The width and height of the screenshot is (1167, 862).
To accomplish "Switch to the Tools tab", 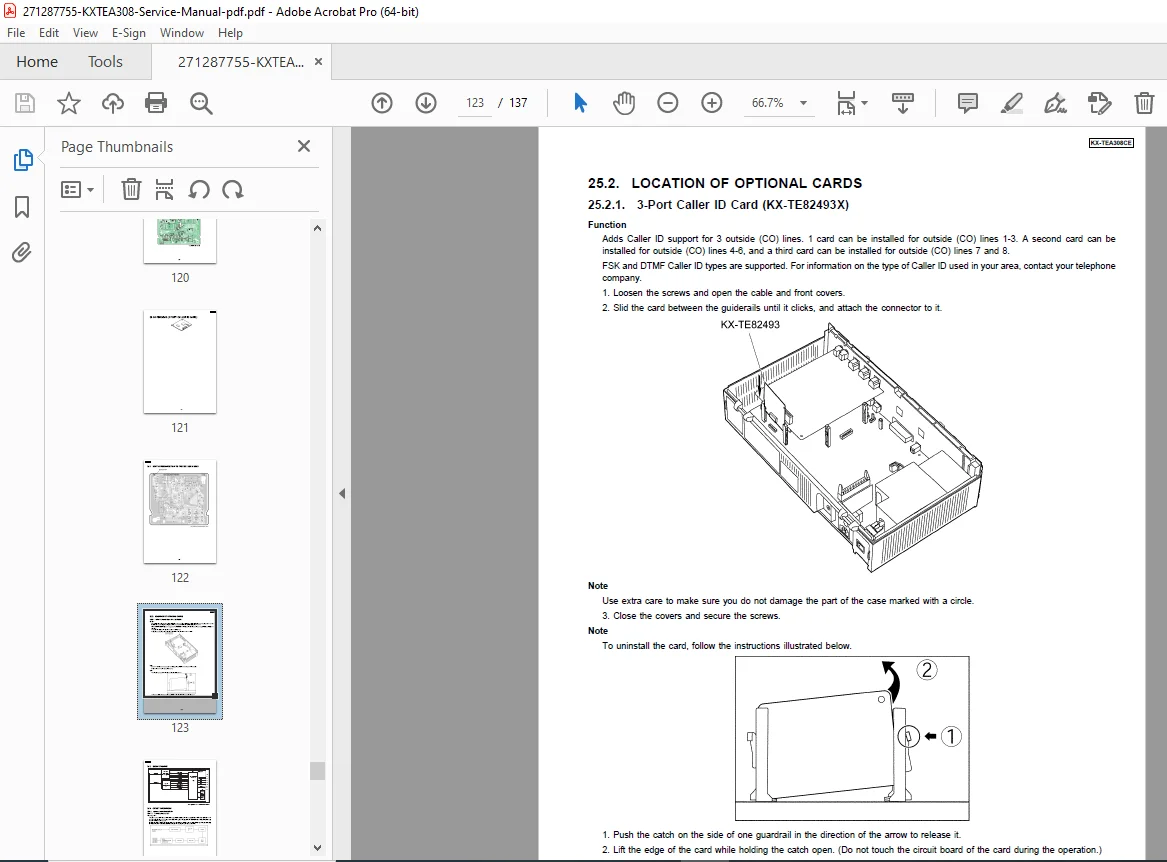I will (x=105, y=62).
